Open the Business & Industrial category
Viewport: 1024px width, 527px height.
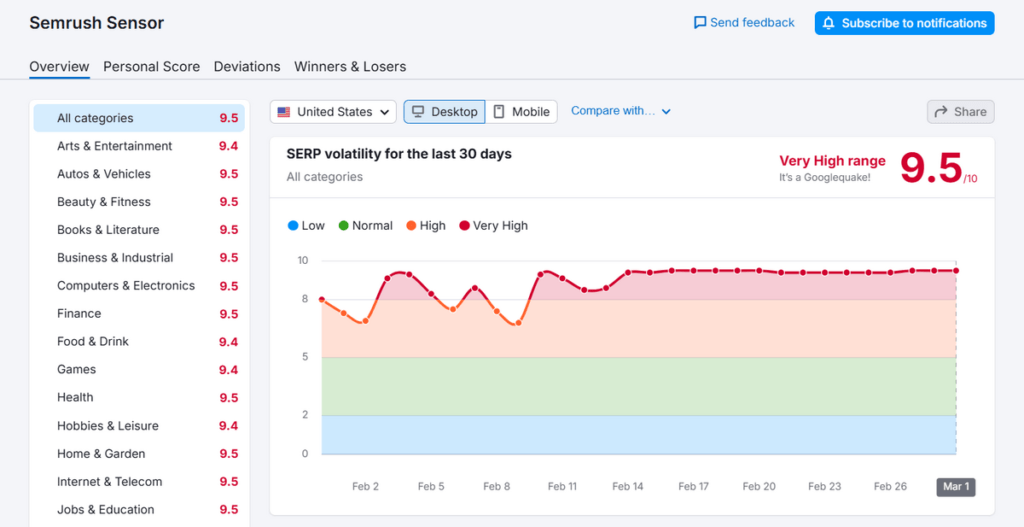(x=139, y=258)
